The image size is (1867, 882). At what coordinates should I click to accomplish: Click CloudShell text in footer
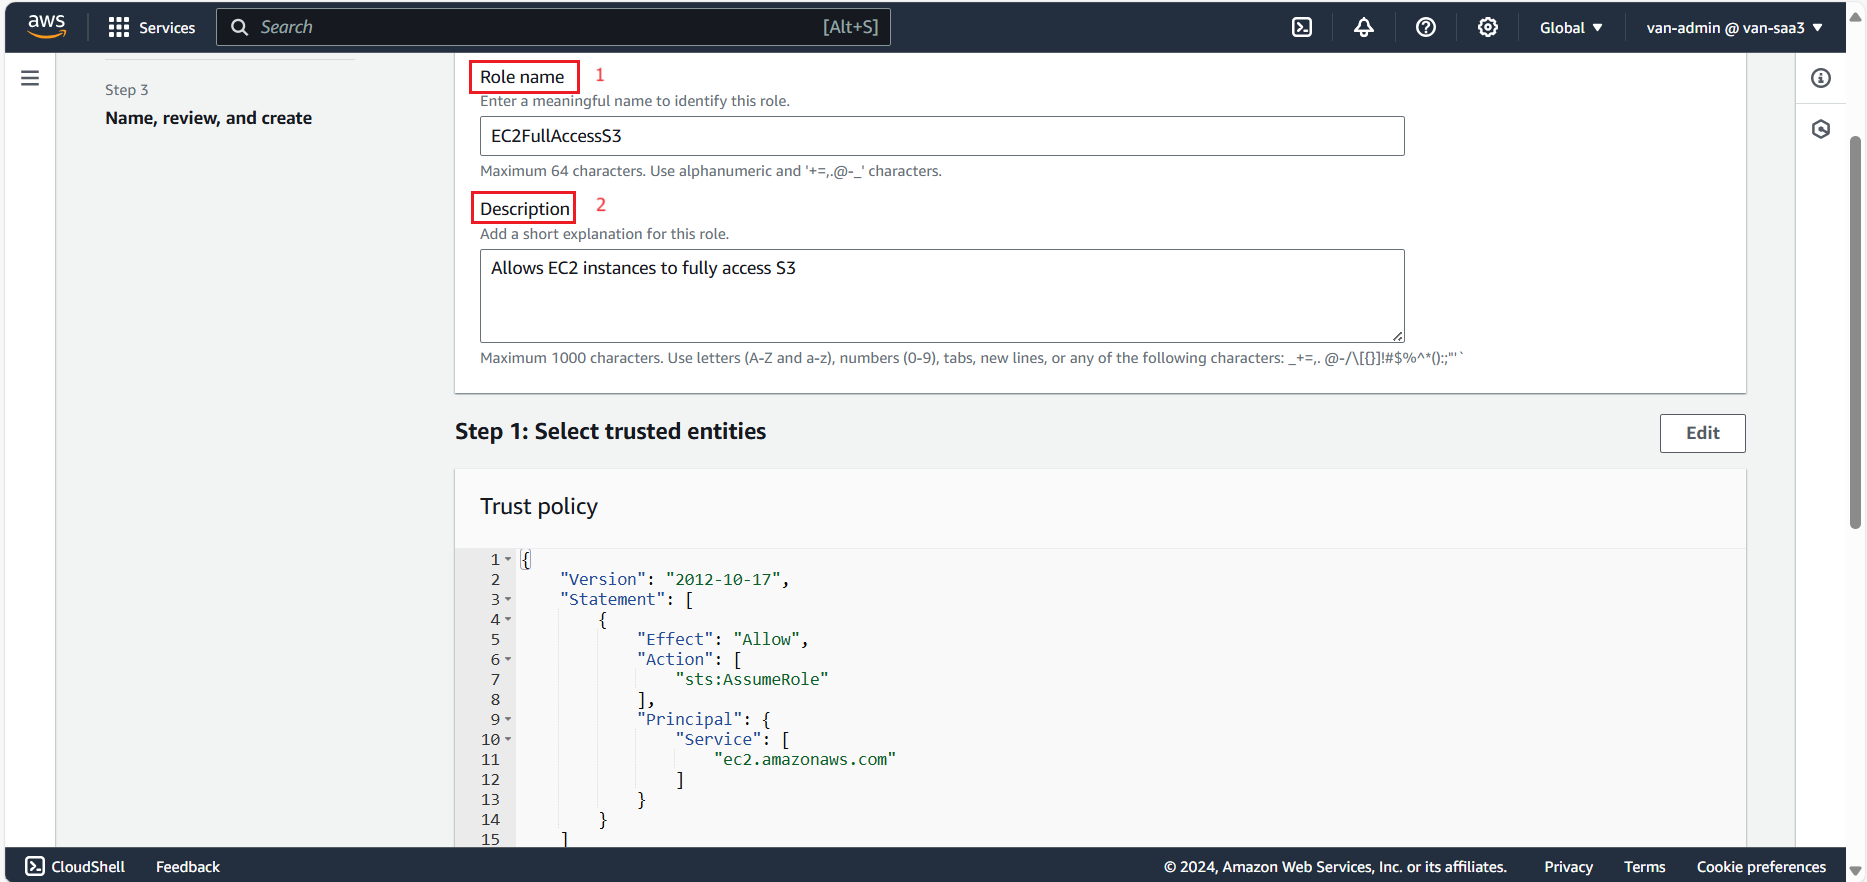coord(88,866)
